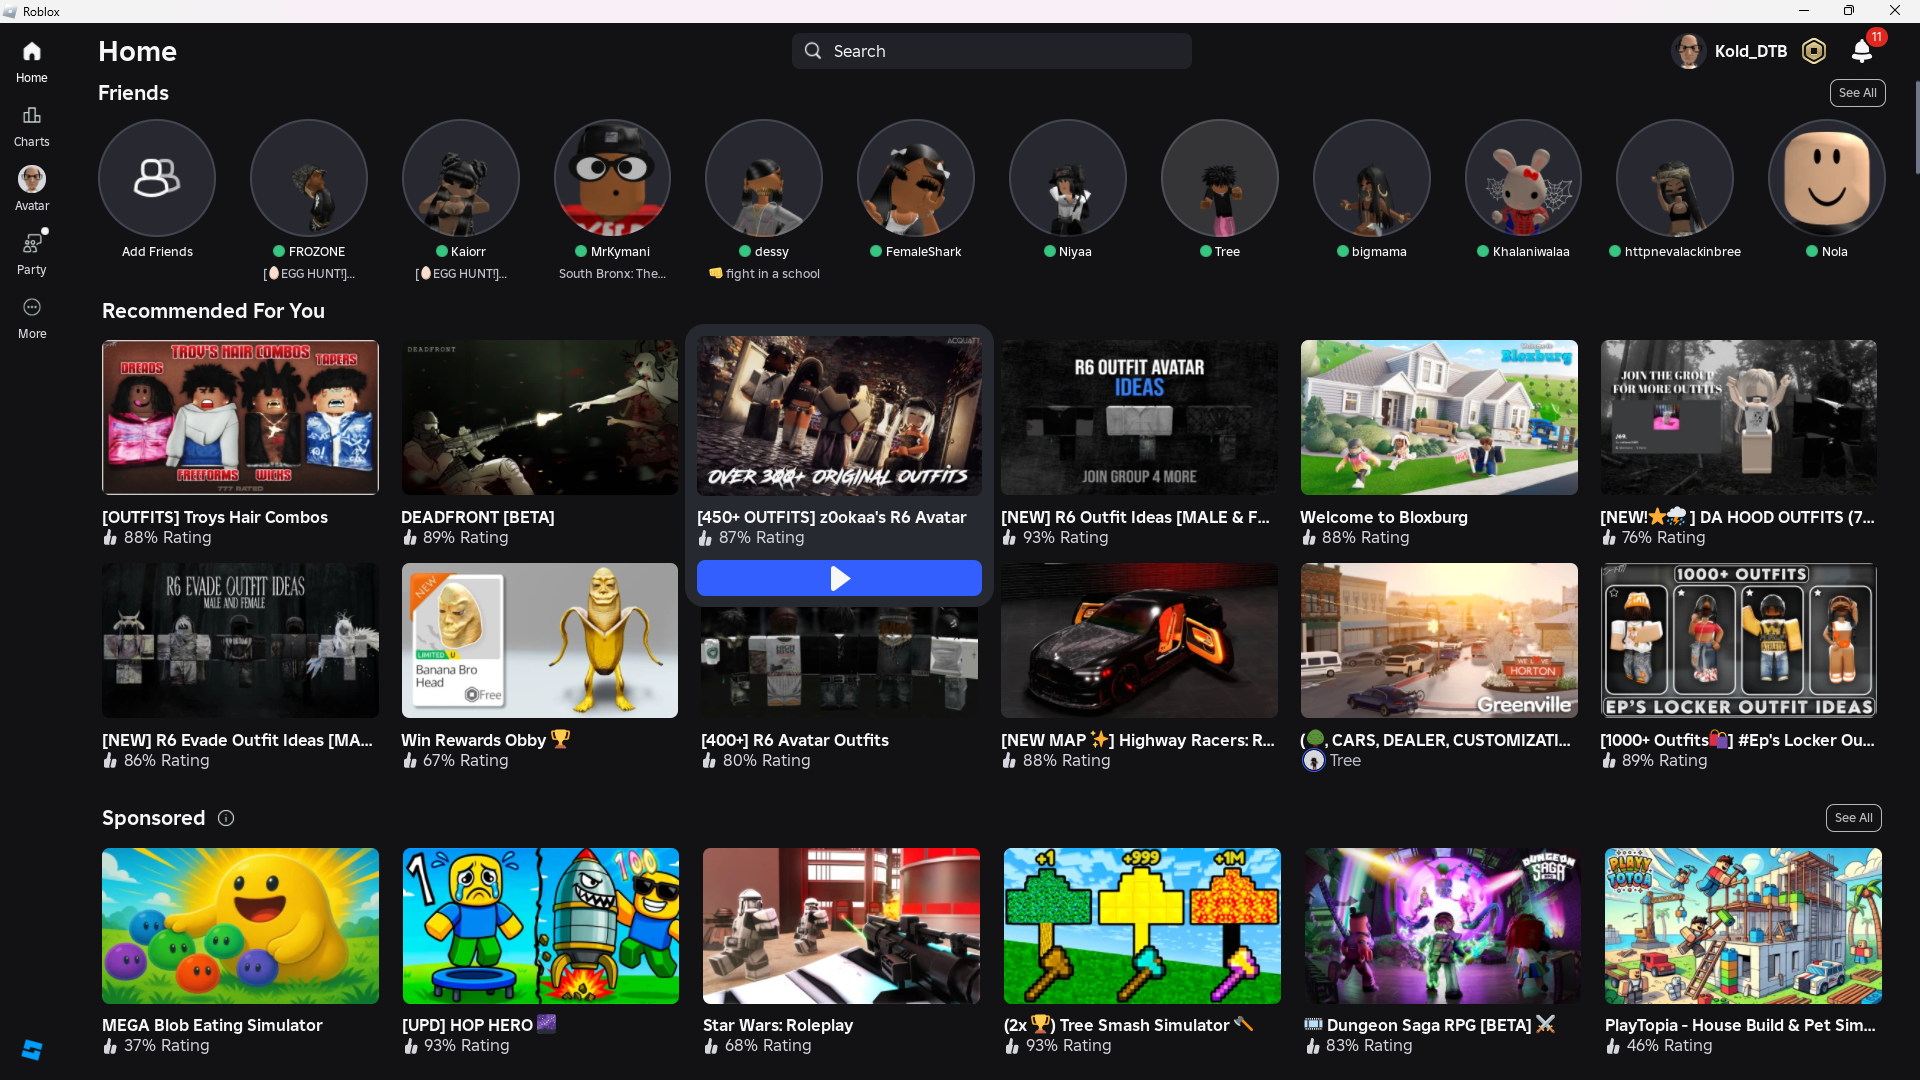The image size is (1920, 1080).
Task: Open Win Rewards Obby thumbnail
Action: [540, 640]
